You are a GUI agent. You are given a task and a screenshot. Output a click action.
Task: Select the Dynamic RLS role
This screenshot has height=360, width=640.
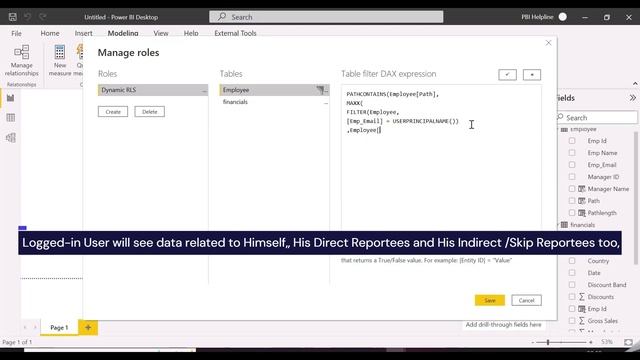point(153,90)
